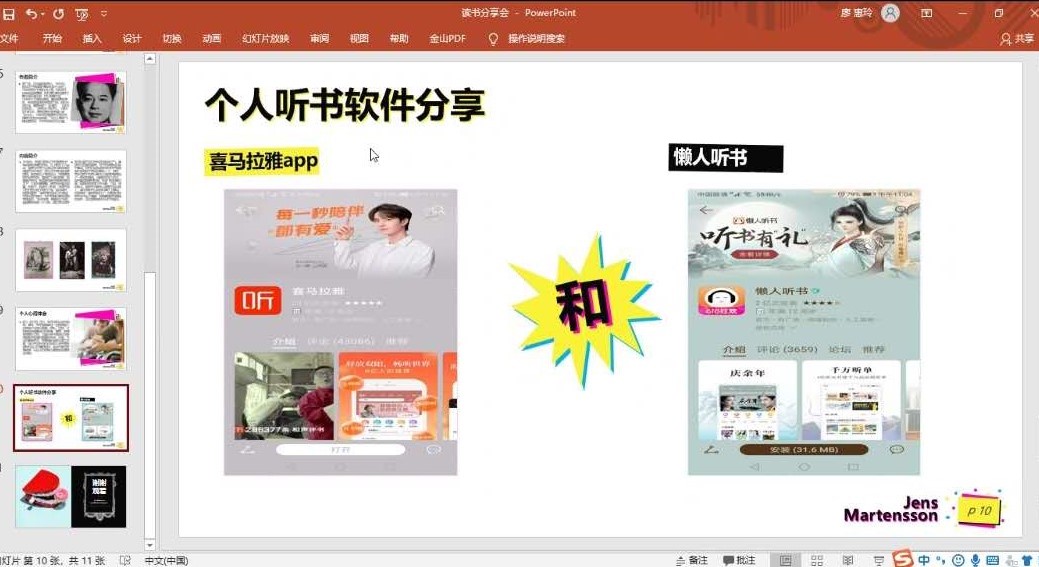Image resolution: width=1039 pixels, height=567 pixels.
Task: Open the 文件 menu
Action: 9,38
